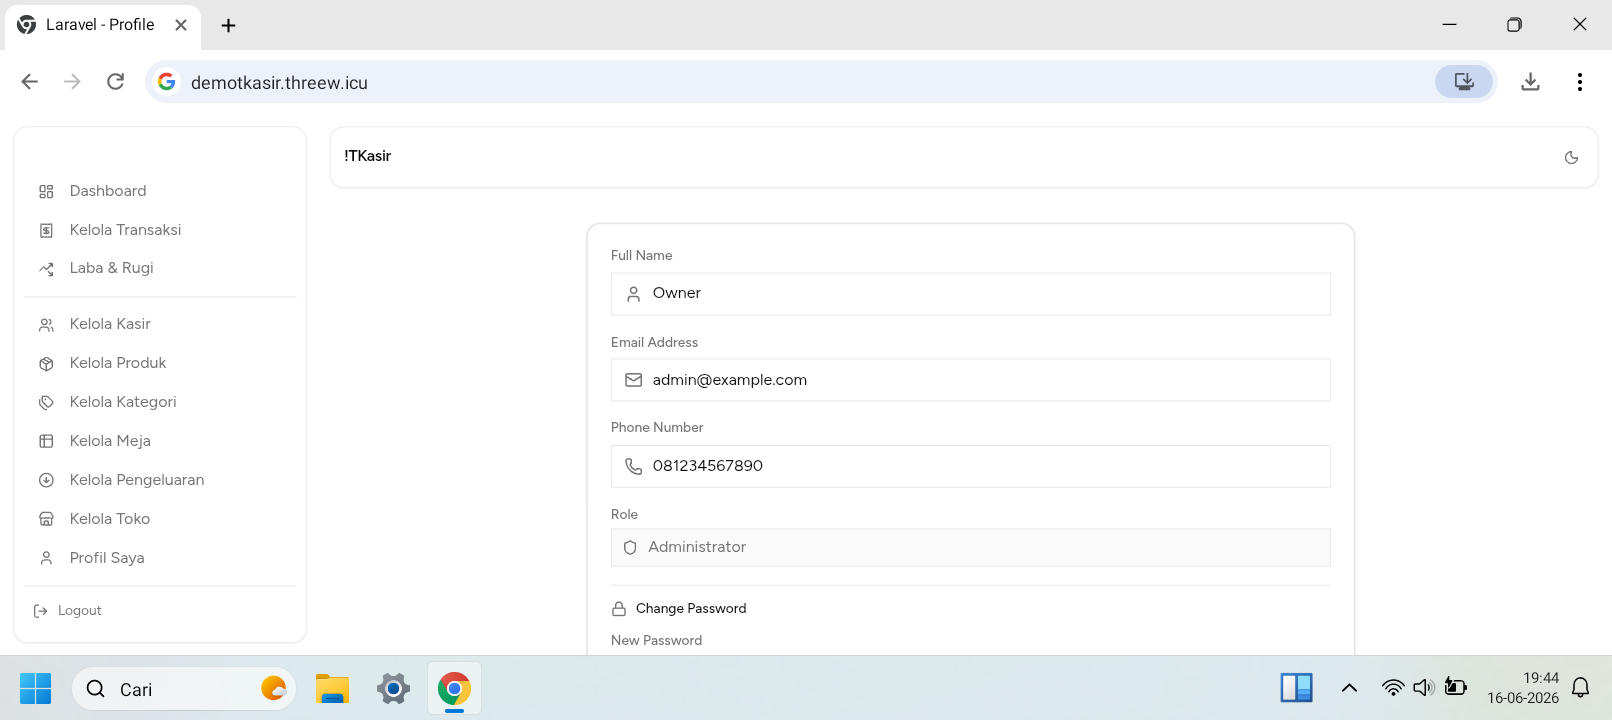Focus the Full Name input field
The height and width of the screenshot is (720, 1612).
[x=970, y=294]
